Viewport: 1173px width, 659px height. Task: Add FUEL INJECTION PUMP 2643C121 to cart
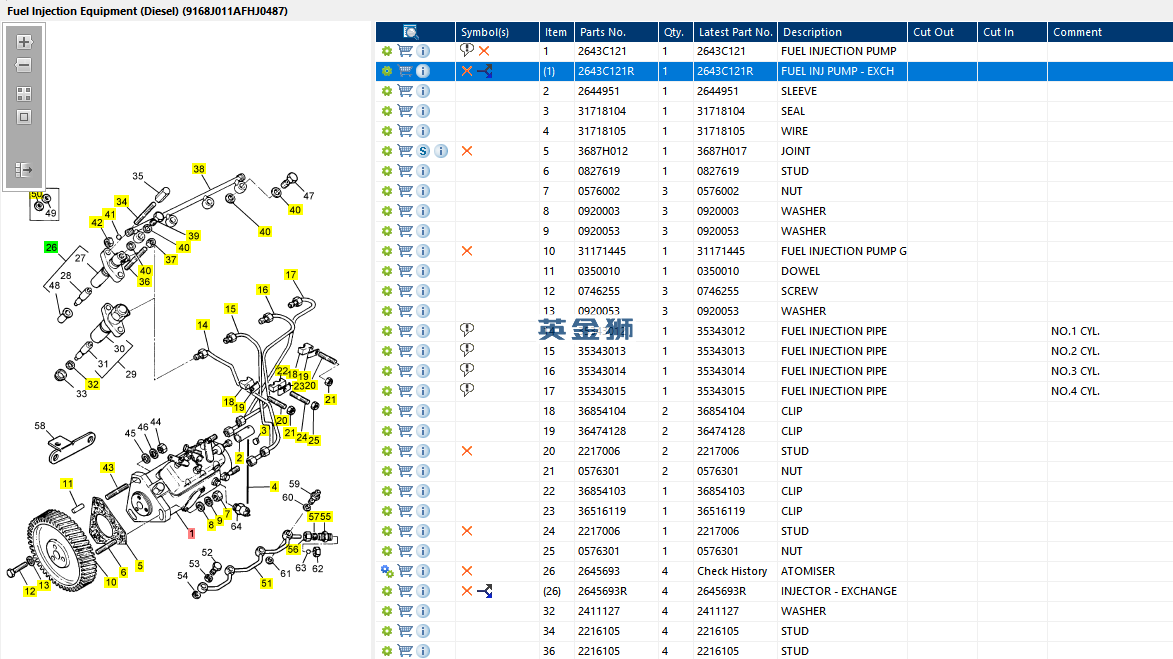pos(405,51)
